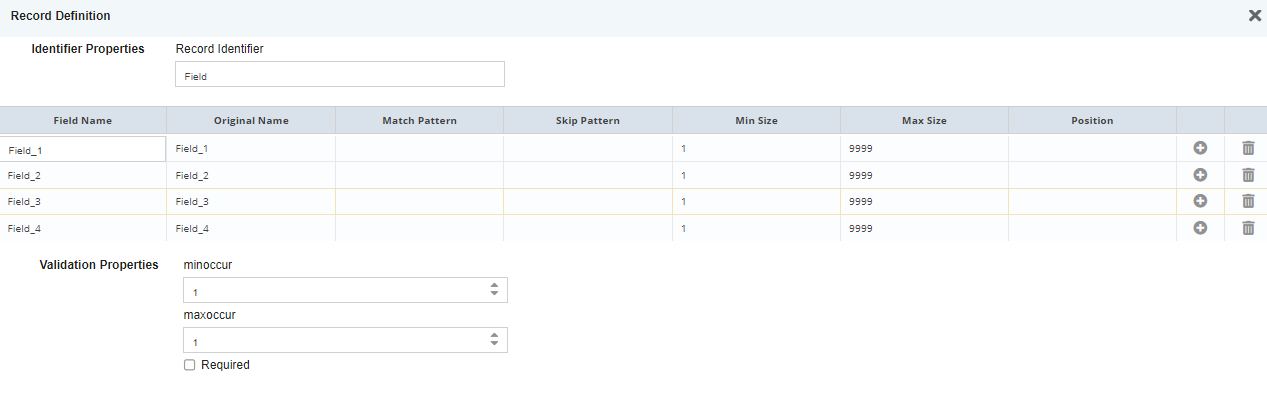Image resolution: width=1267 pixels, height=409 pixels.
Task: Delete the Field_2 row
Action: click(1248, 175)
